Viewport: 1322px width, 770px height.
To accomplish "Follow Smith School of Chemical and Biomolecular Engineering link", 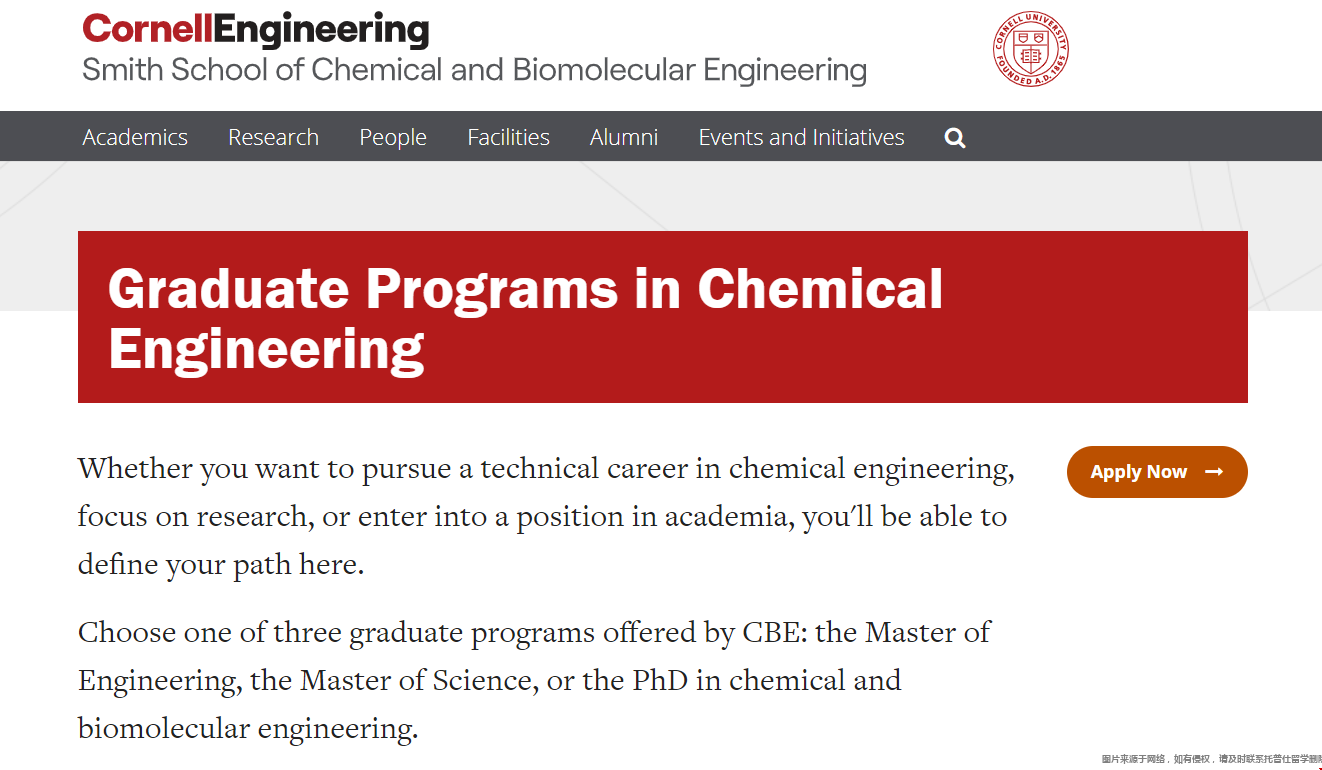I will click(474, 70).
